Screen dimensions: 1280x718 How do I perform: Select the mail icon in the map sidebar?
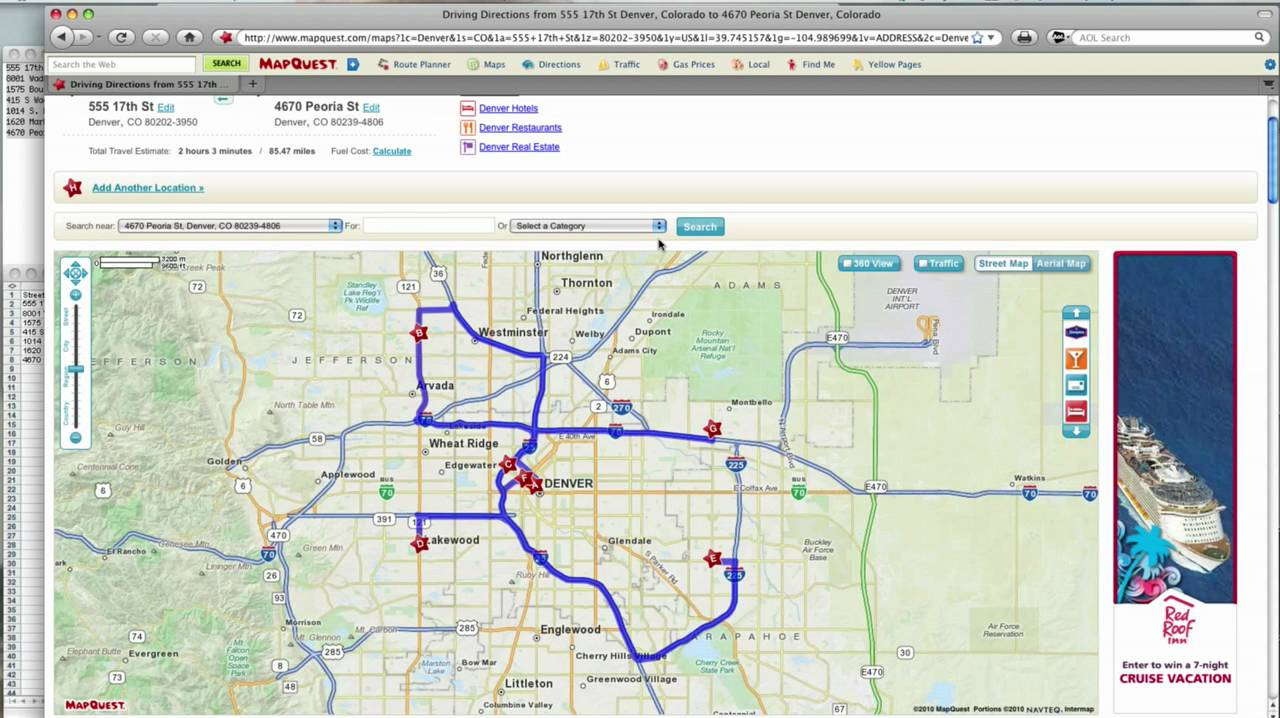click(x=1075, y=382)
